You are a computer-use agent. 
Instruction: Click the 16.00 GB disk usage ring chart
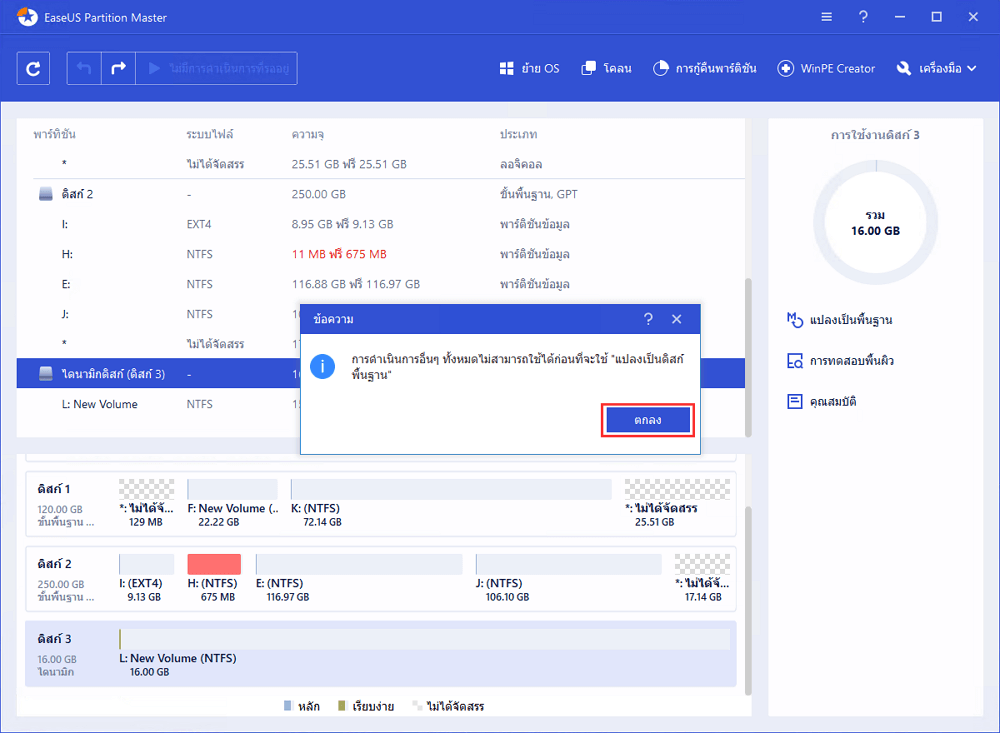875,223
